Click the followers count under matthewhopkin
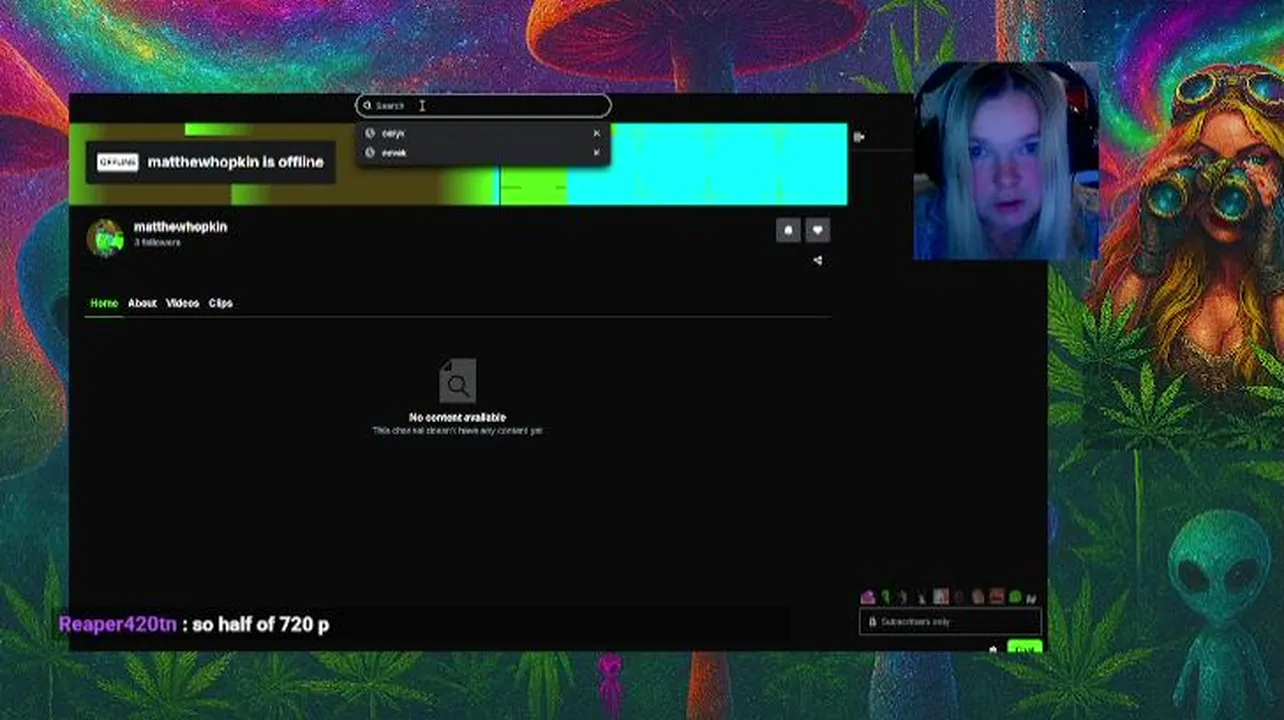 (157, 243)
